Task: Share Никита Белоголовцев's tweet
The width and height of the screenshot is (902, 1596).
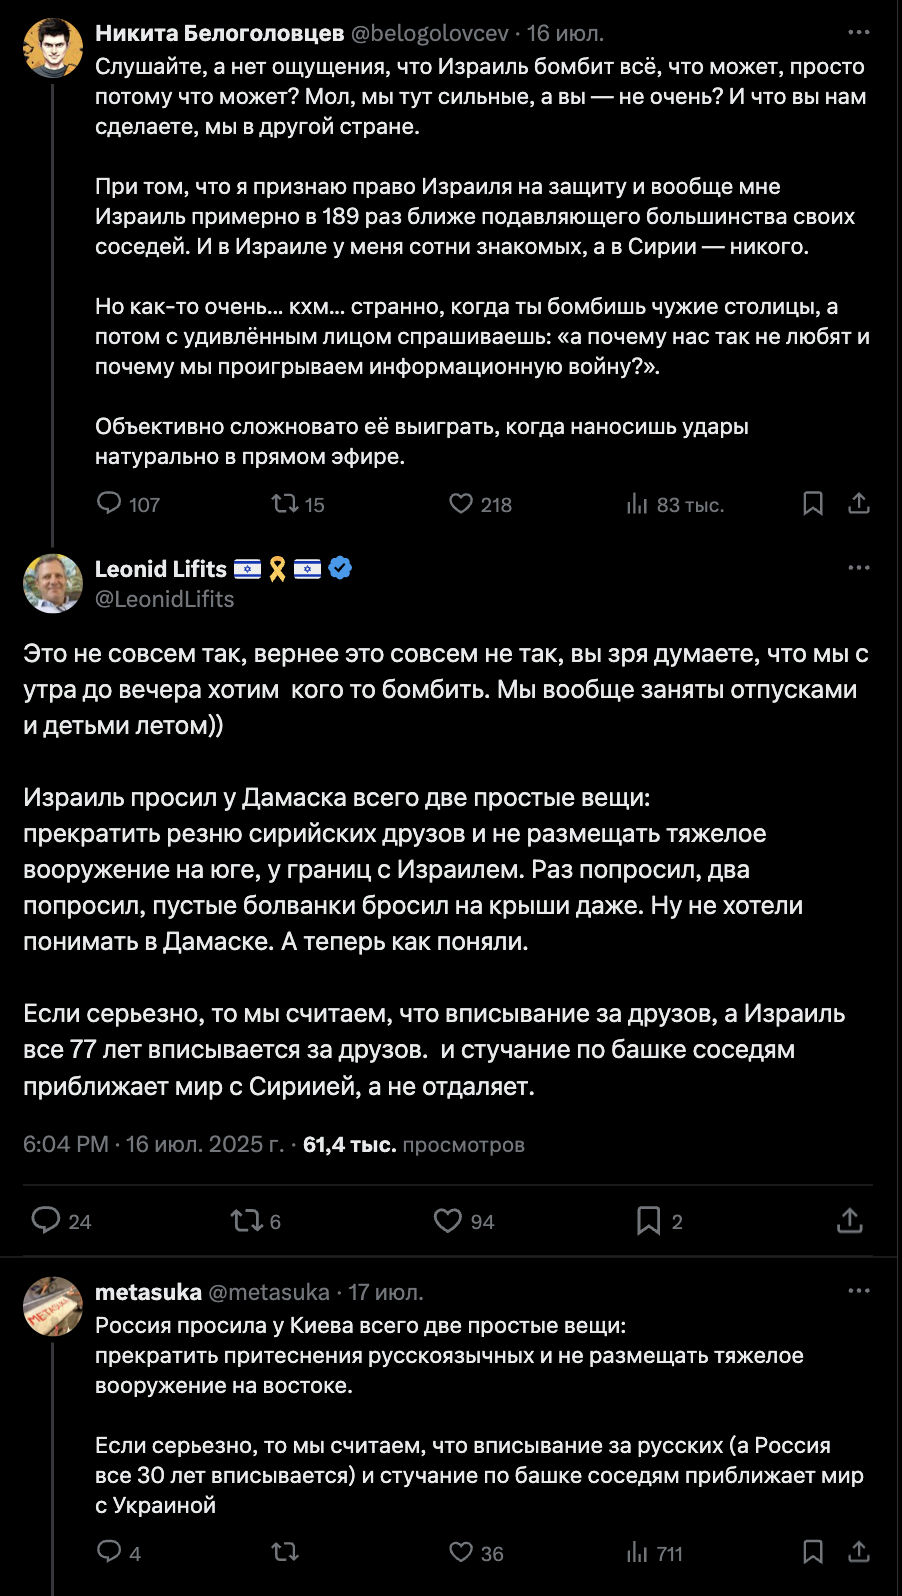Action: 859,503
